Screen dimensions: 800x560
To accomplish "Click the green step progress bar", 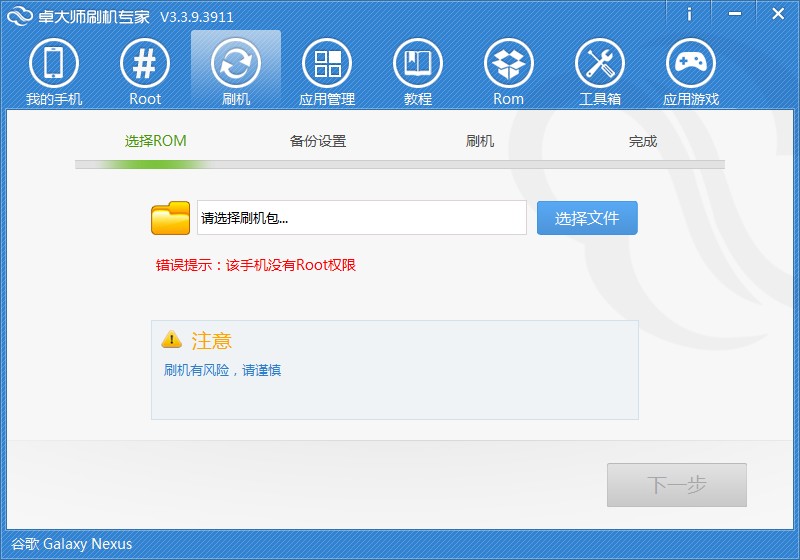I will (x=400, y=164).
